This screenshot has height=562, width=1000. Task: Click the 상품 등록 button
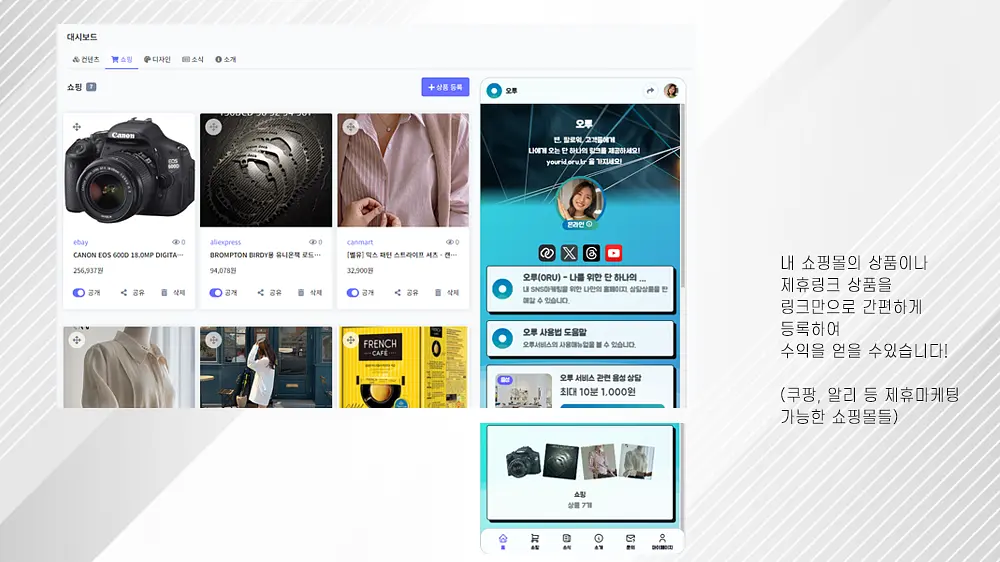coord(445,87)
